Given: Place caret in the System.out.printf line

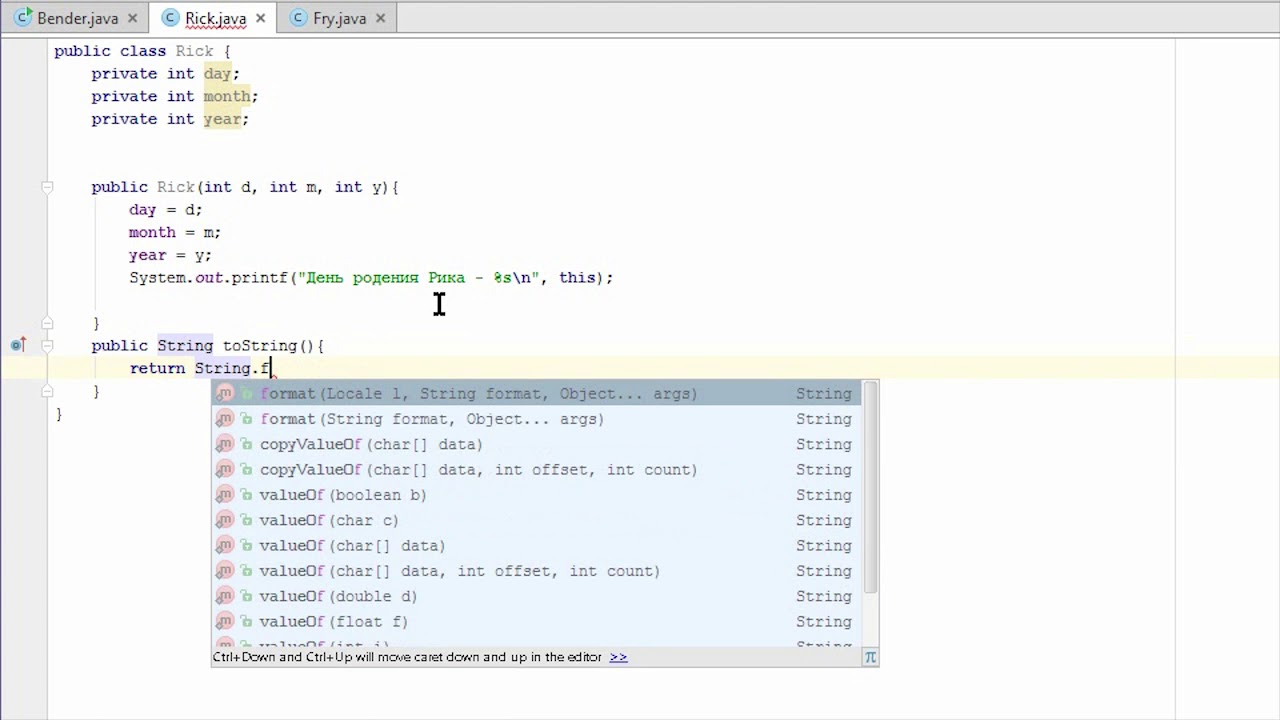Looking at the screenshot, I should pyautogui.click(x=370, y=278).
